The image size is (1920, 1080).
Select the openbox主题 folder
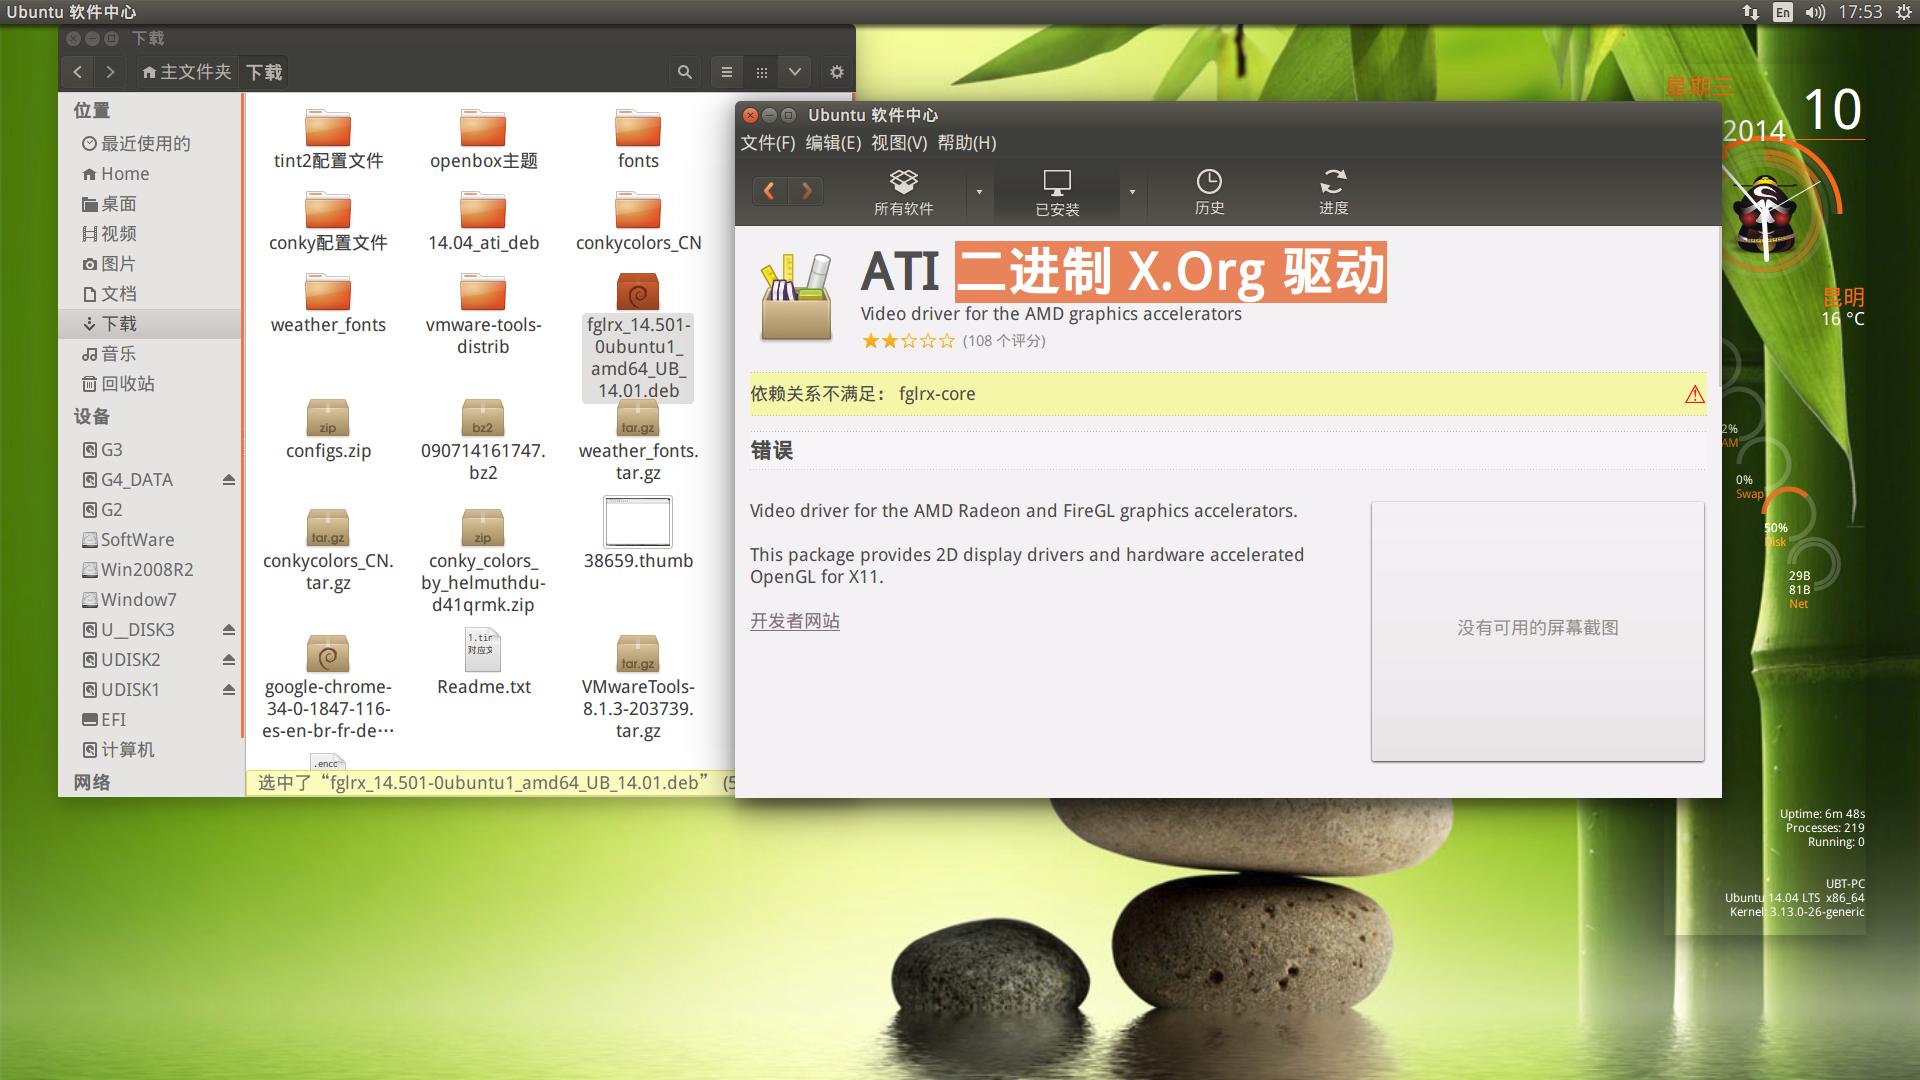point(483,140)
